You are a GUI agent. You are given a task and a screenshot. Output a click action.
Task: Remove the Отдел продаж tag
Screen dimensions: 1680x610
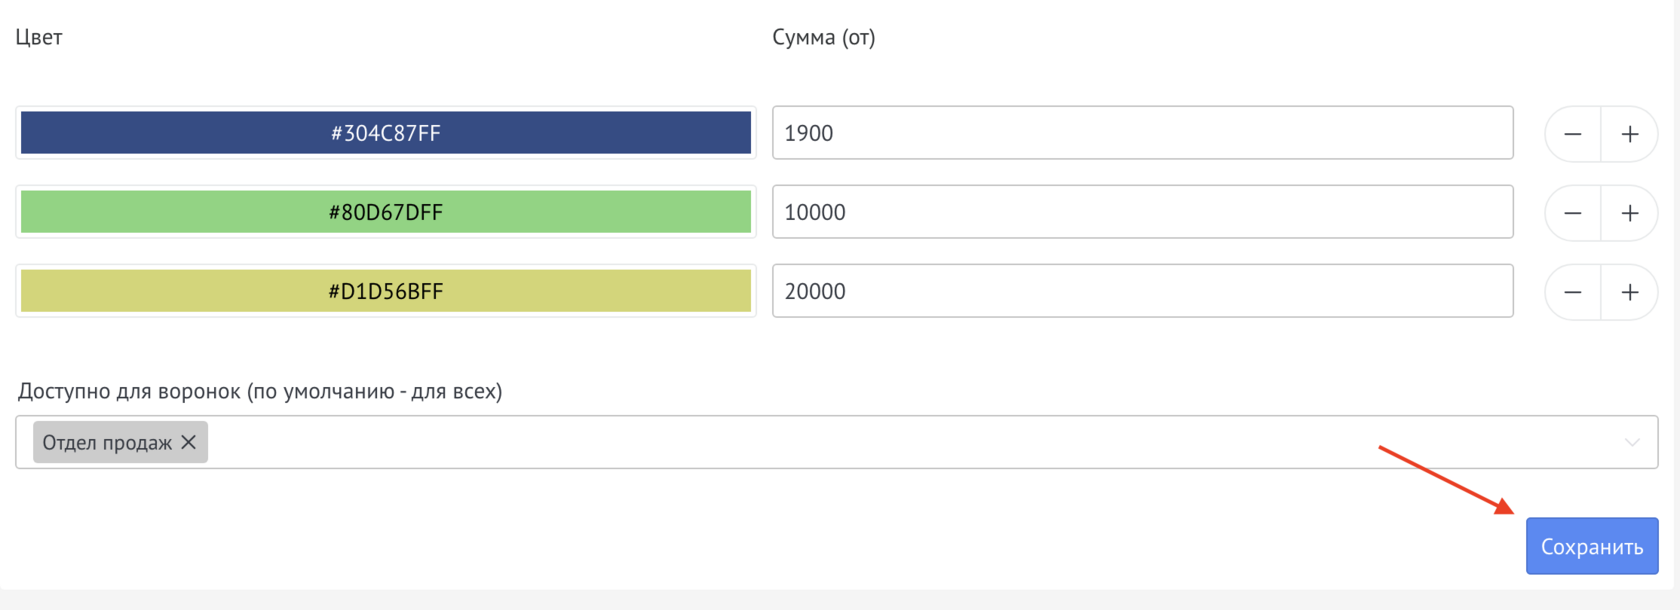click(189, 442)
